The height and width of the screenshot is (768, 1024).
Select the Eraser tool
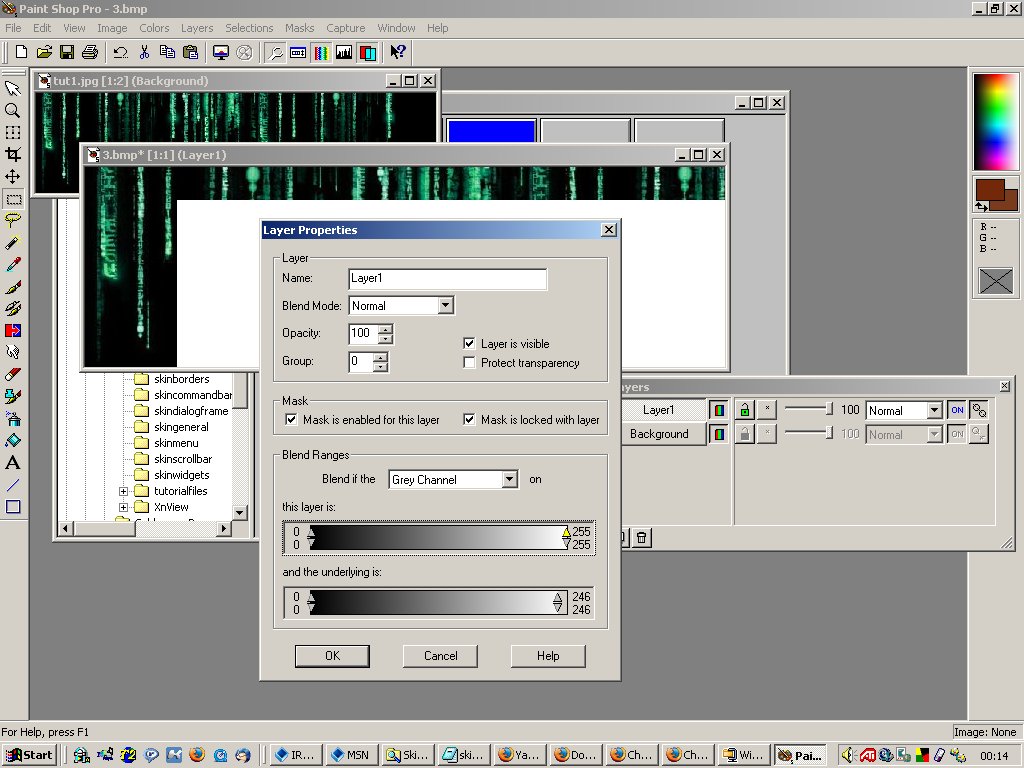(12, 374)
